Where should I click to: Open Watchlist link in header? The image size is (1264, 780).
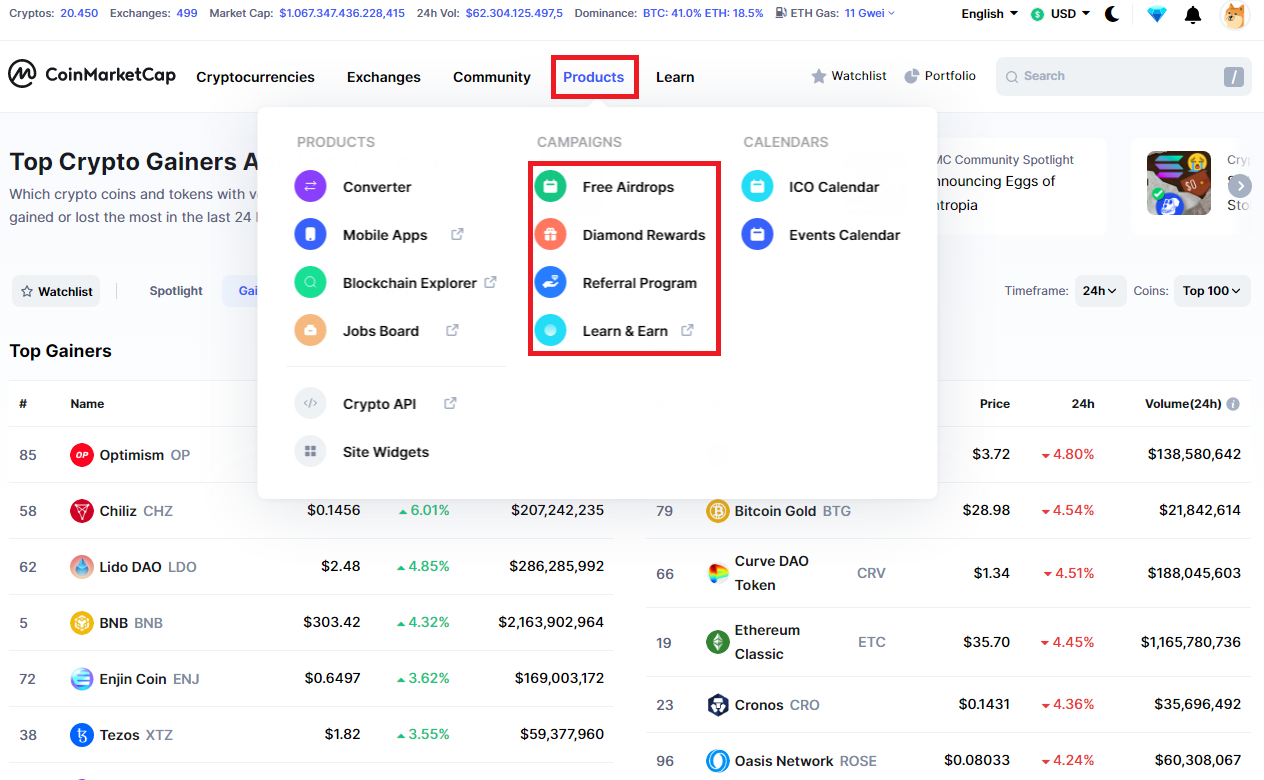tap(849, 76)
